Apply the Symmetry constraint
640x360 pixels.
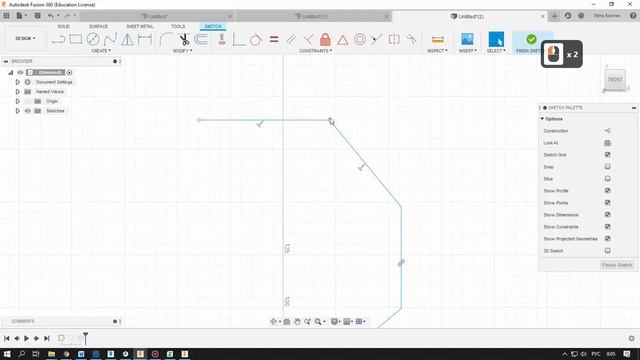(394, 40)
